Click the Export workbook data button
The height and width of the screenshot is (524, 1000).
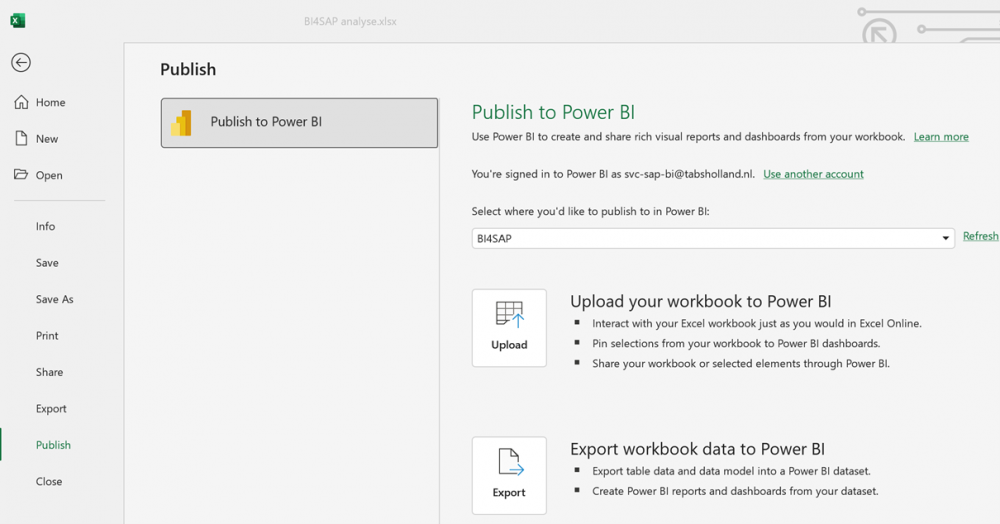click(x=509, y=476)
